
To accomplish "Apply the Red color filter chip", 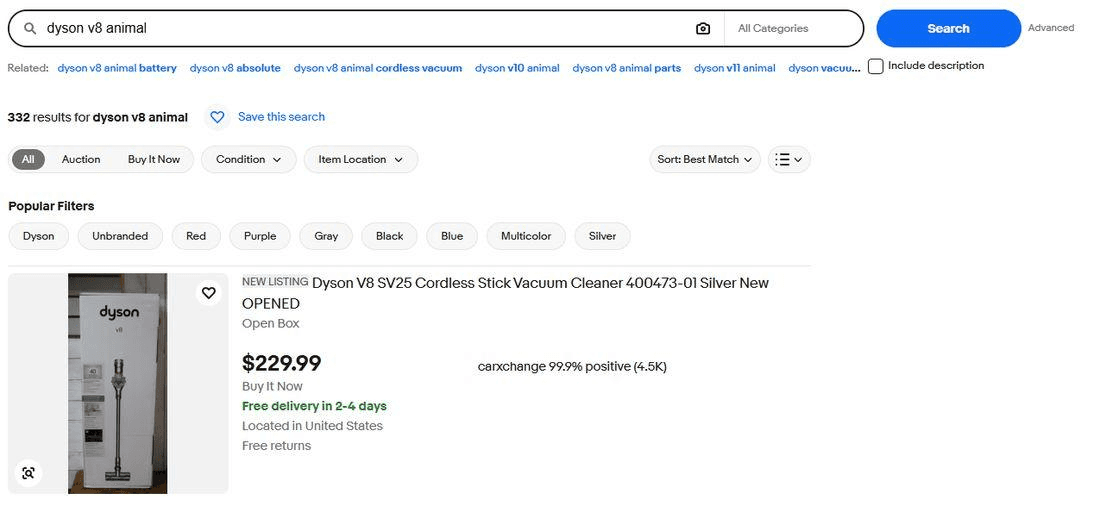I will [196, 237].
